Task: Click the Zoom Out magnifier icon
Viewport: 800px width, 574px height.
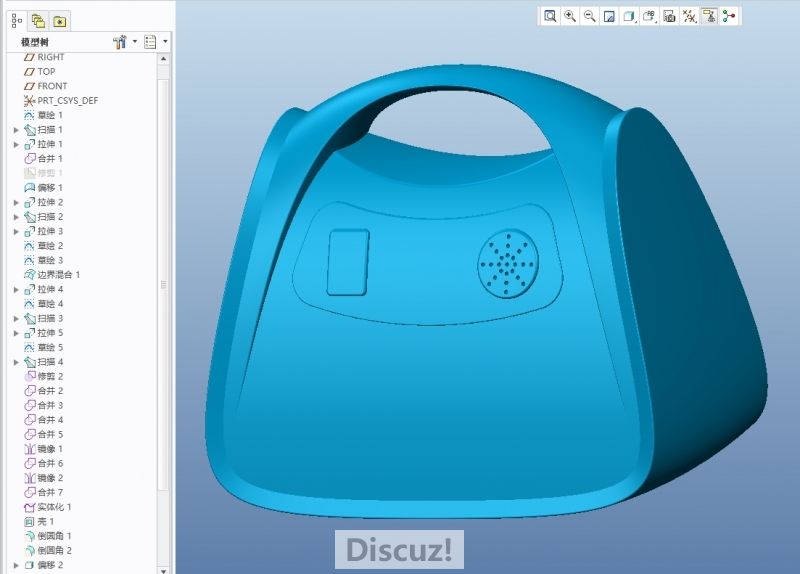Action: 590,16
